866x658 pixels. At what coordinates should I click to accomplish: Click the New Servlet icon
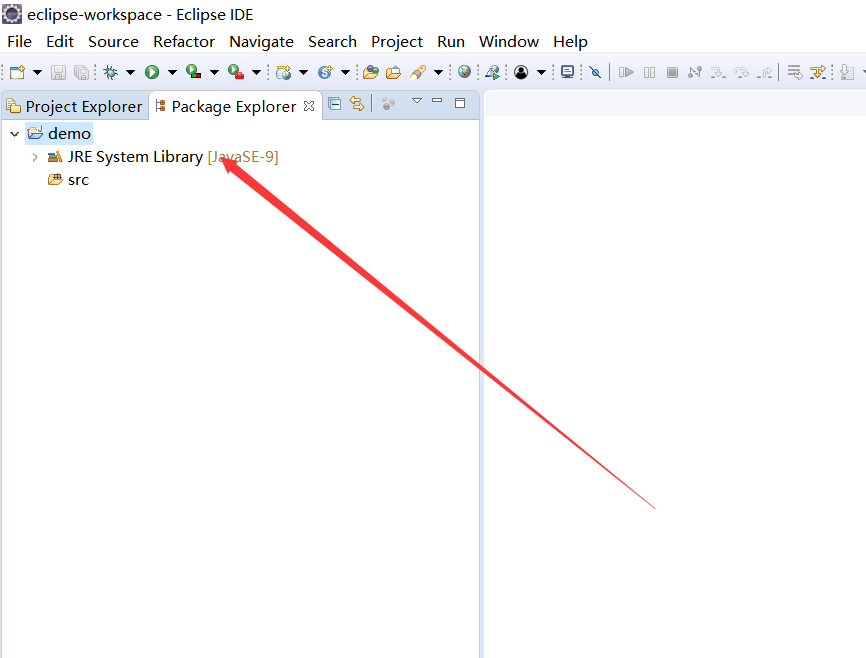pyautogui.click(x=325, y=72)
